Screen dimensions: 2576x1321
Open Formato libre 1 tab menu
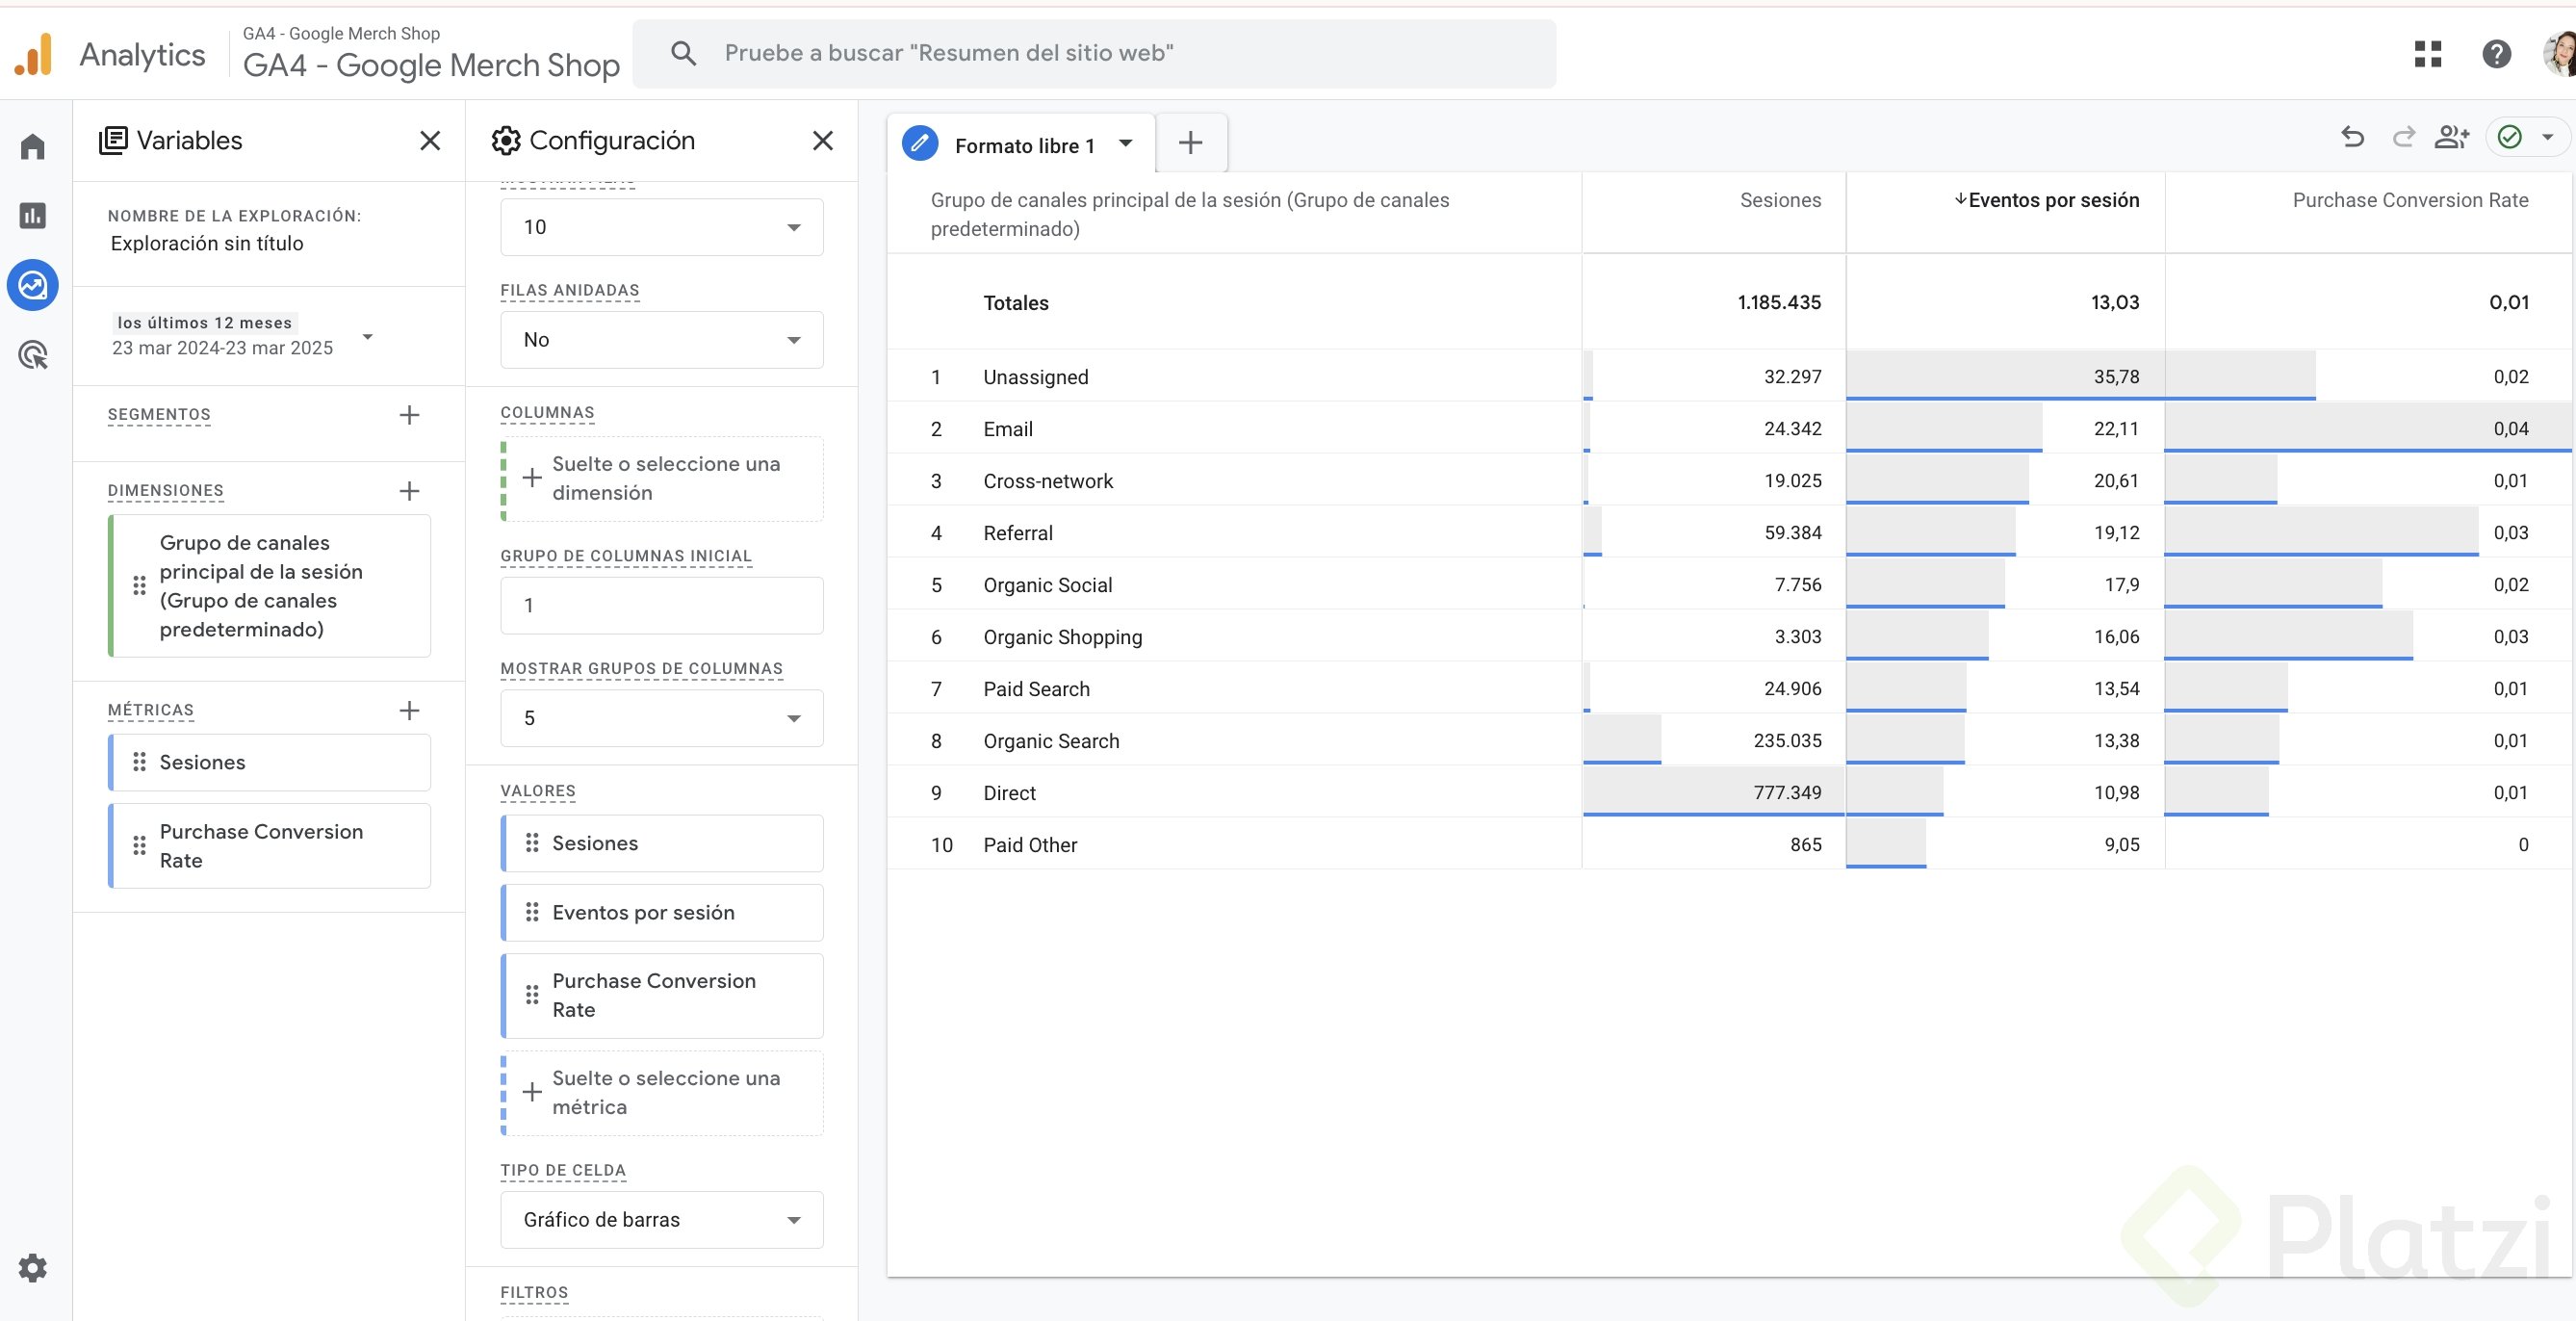click(x=1126, y=143)
